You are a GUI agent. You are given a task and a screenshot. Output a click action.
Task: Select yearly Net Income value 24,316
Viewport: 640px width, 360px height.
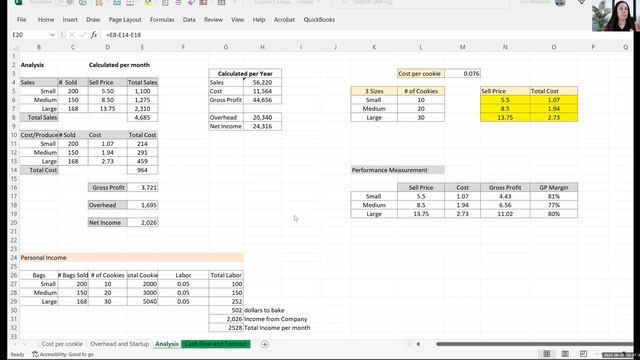[262, 127]
